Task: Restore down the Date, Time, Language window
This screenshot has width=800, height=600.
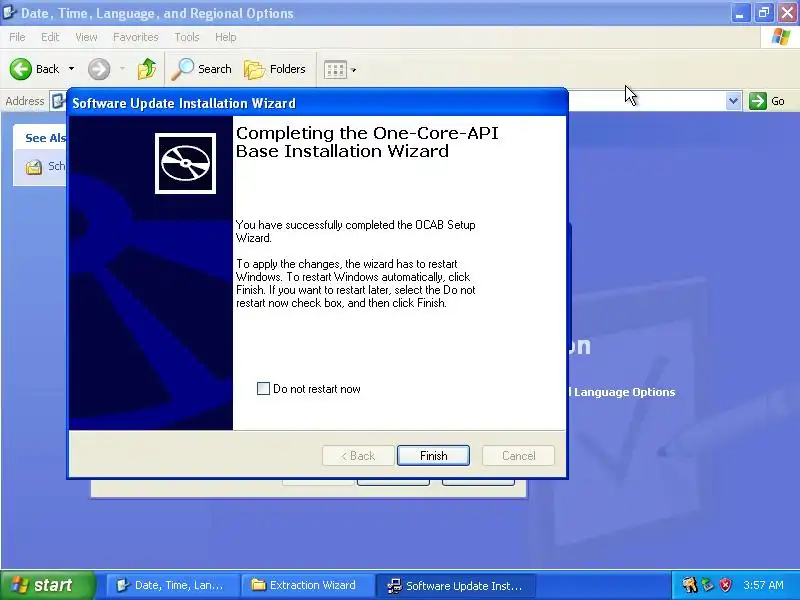Action: [763, 13]
